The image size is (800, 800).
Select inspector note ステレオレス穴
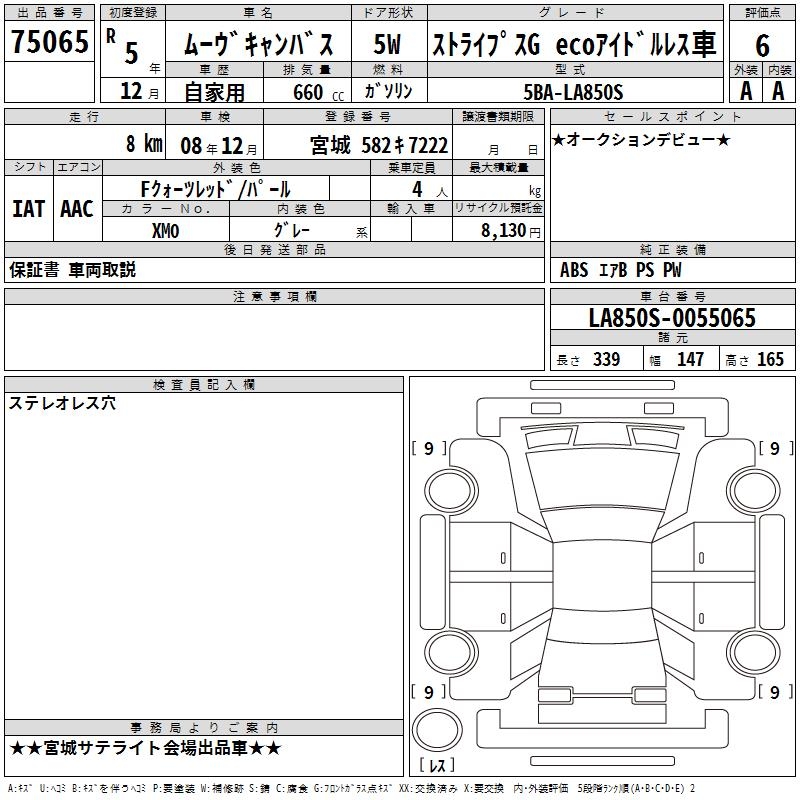62,403
